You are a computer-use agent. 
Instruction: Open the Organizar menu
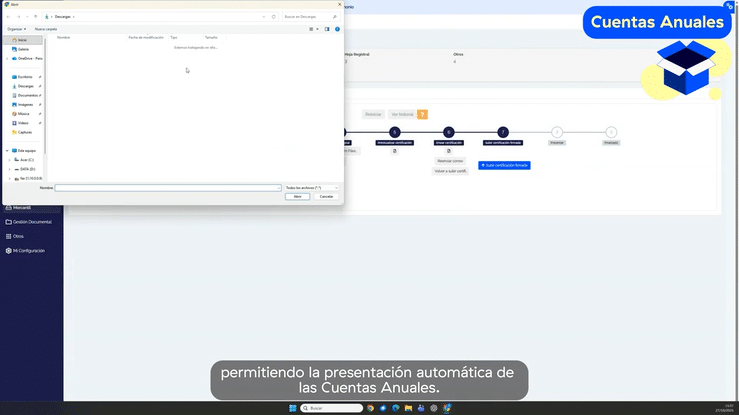[x=16, y=29]
